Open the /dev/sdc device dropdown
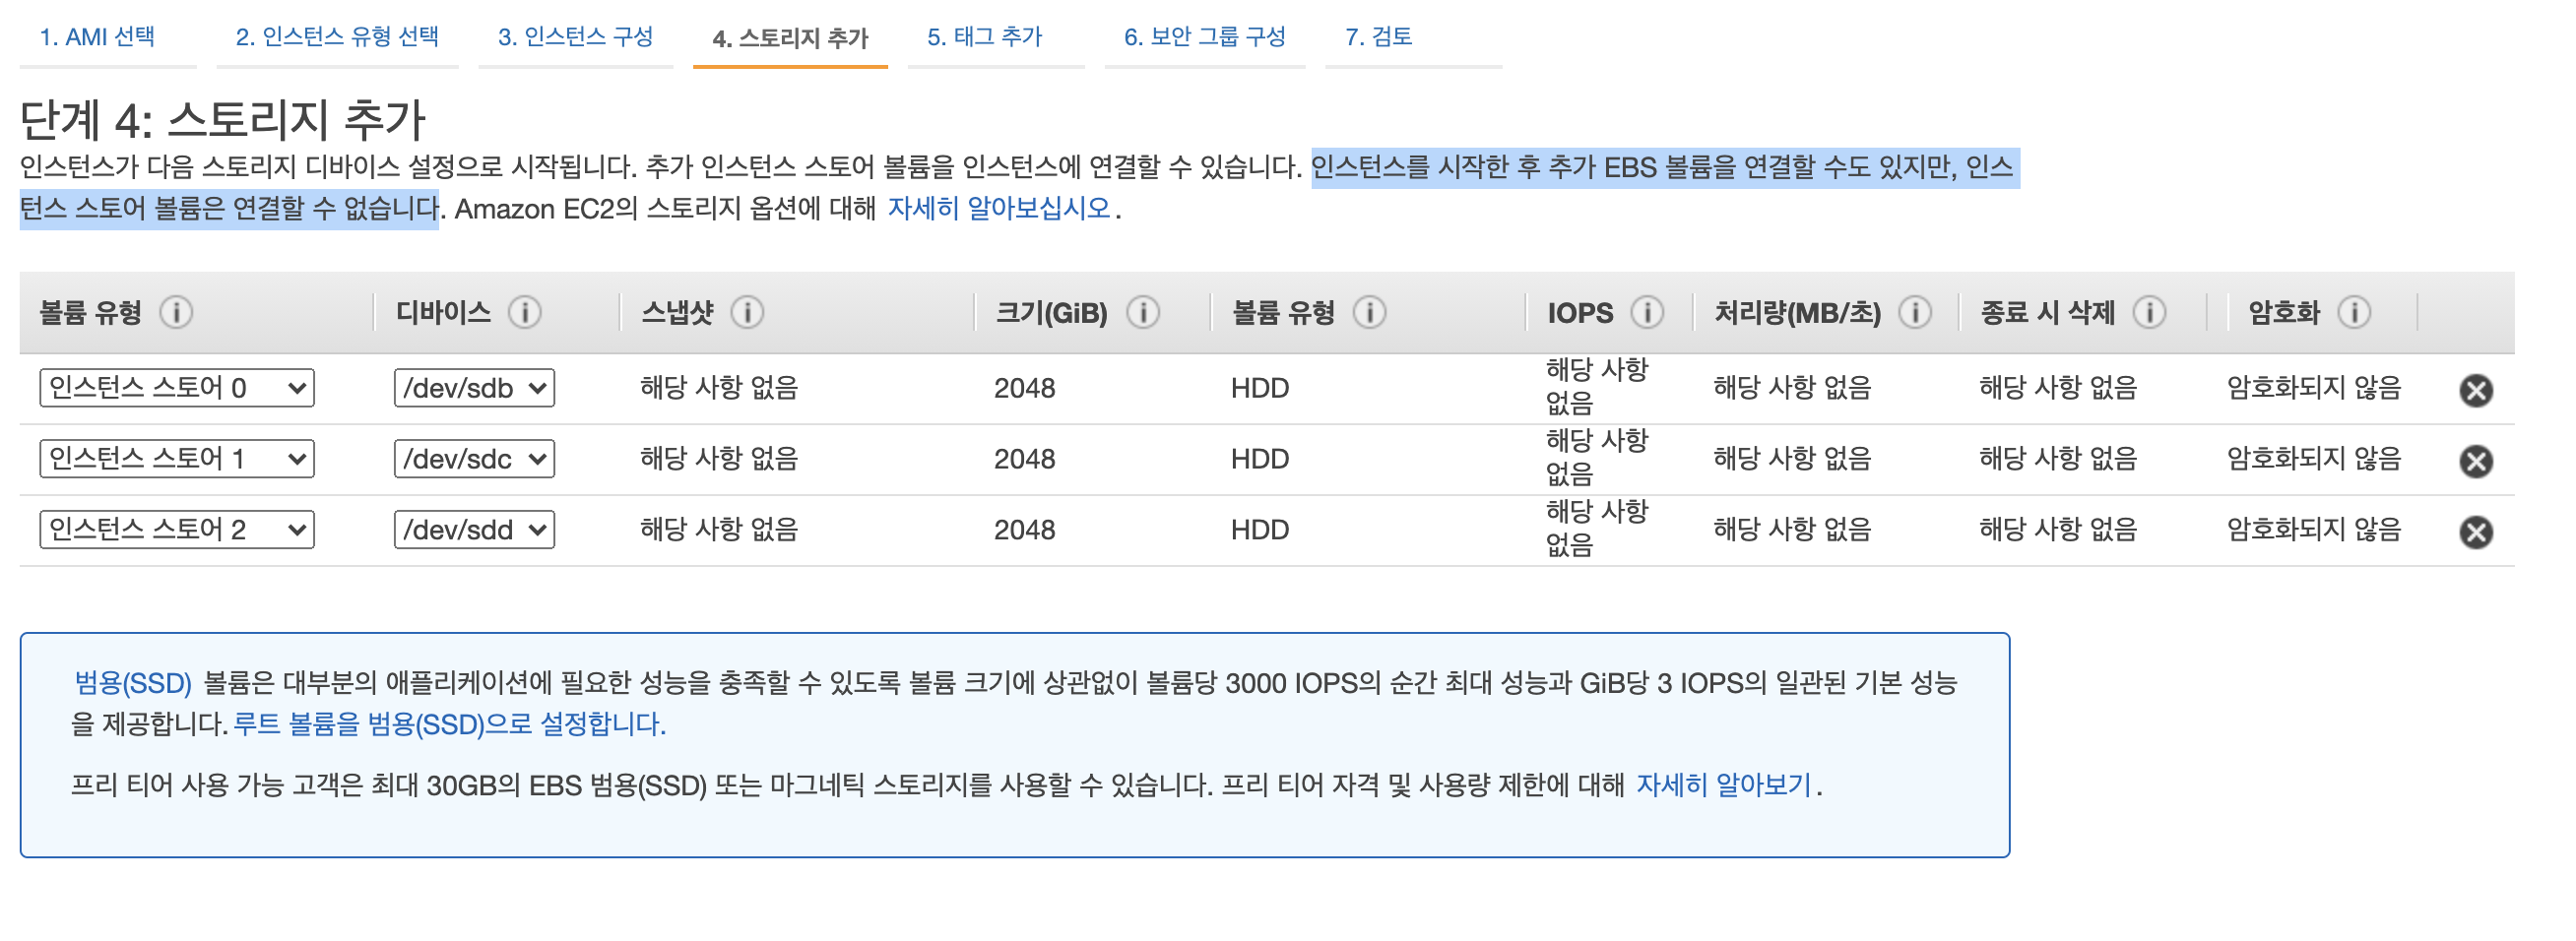 point(474,459)
